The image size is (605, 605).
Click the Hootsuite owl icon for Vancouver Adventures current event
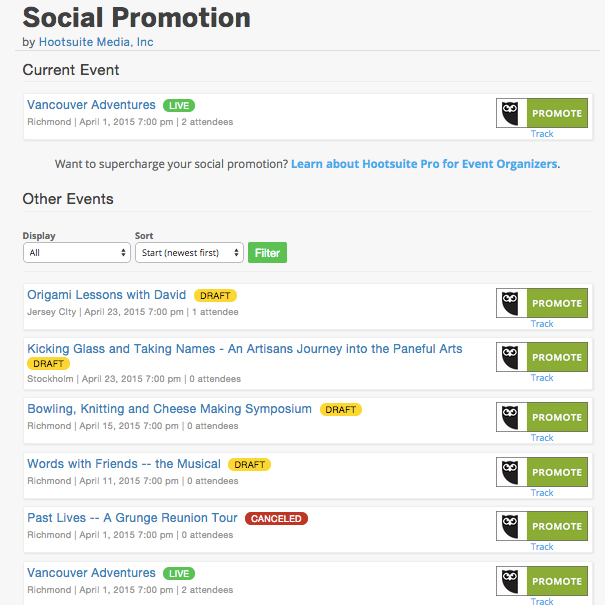[x=512, y=113]
